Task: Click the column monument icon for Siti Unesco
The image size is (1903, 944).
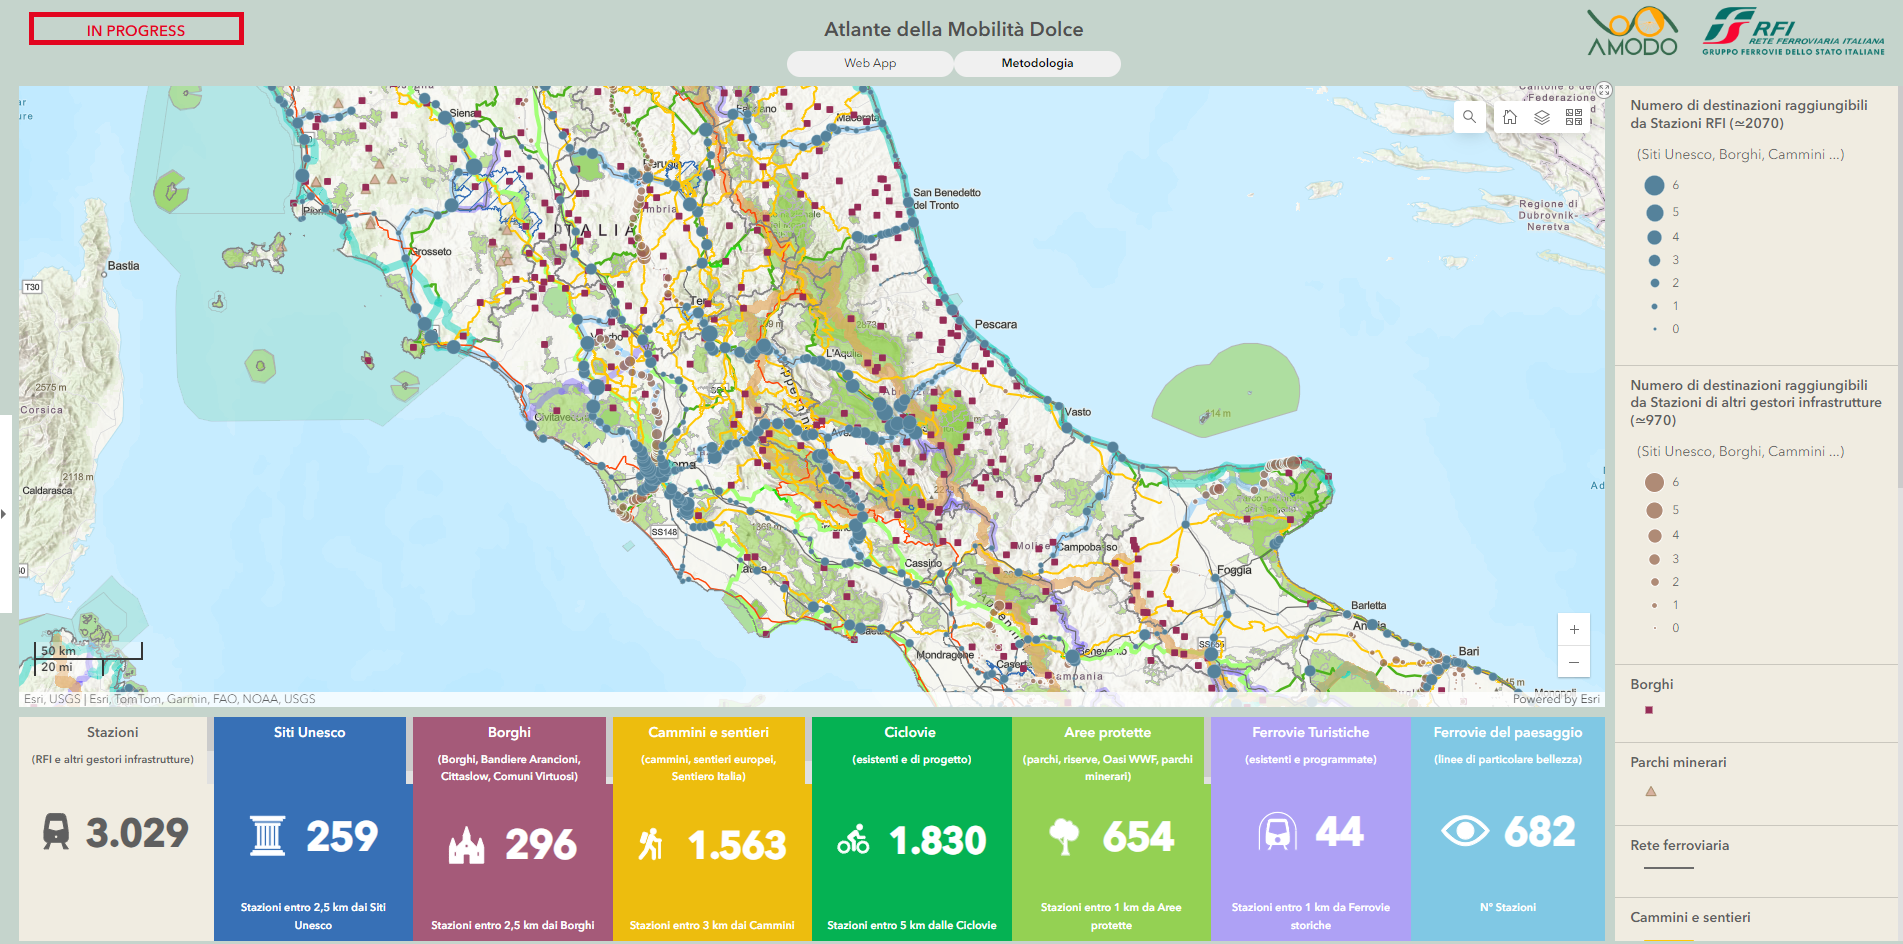Action: coord(267,836)
